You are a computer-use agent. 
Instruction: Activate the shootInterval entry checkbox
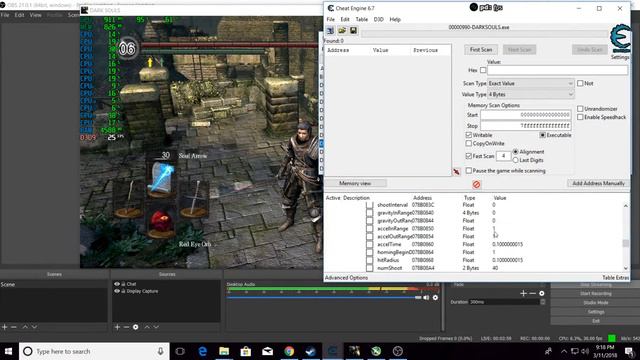pos(369,205)
